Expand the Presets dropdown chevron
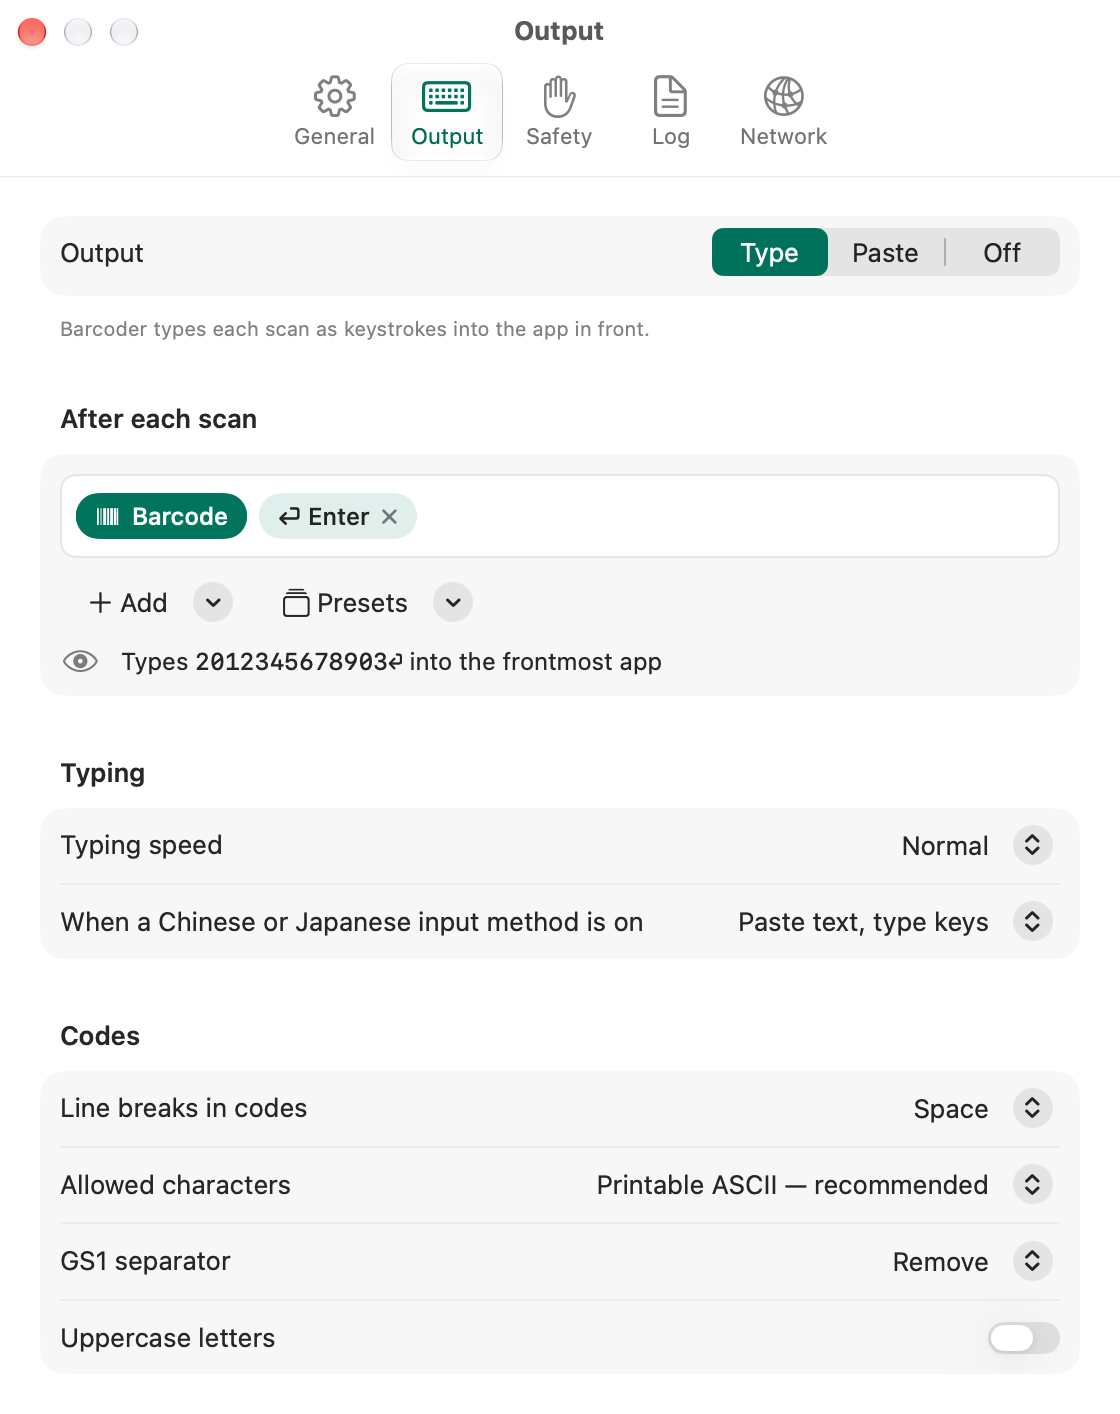This screenshot has height=1414, width=1120. coord(453,603)
